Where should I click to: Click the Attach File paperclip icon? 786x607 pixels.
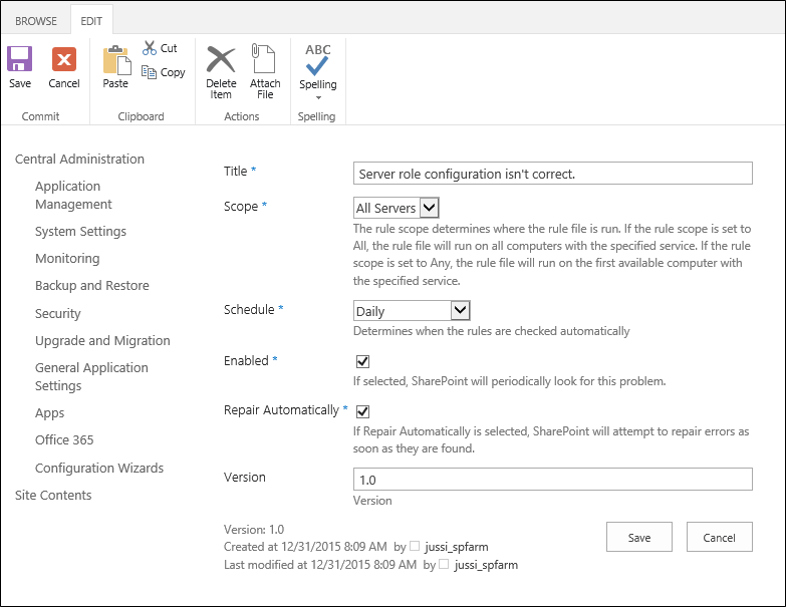pos(265,59)
